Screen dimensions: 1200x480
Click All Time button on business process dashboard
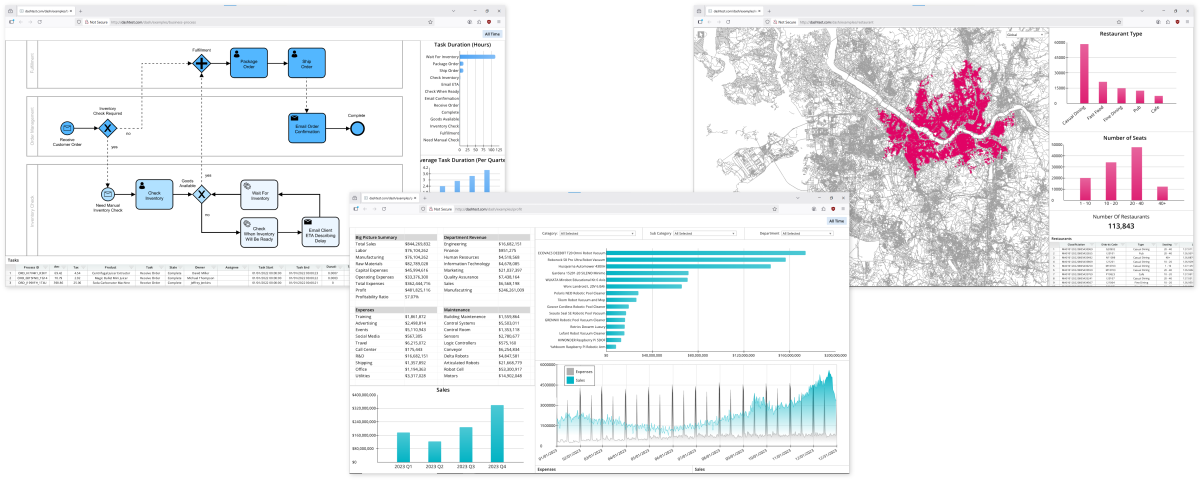click(492, 33)
